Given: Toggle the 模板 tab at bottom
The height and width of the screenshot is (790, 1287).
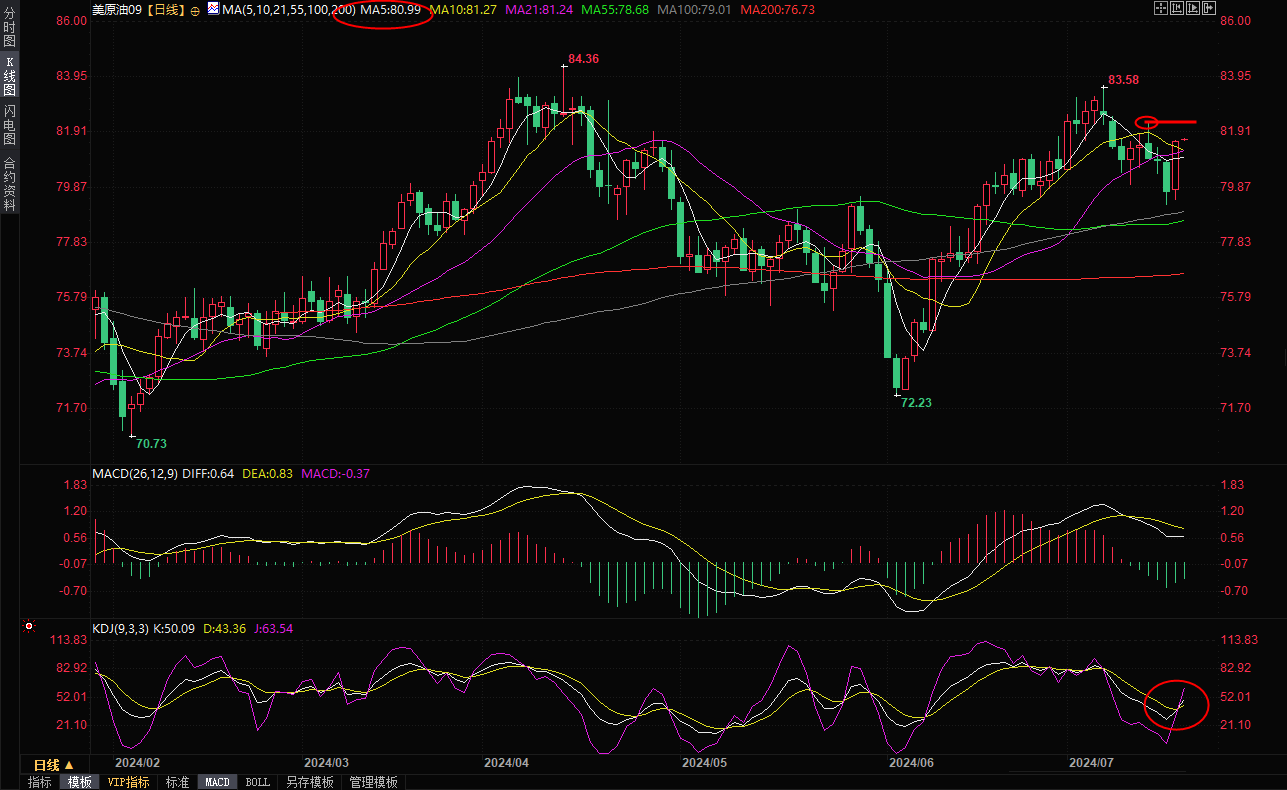Looking at the screenshot, I should (x=79, y=782).
